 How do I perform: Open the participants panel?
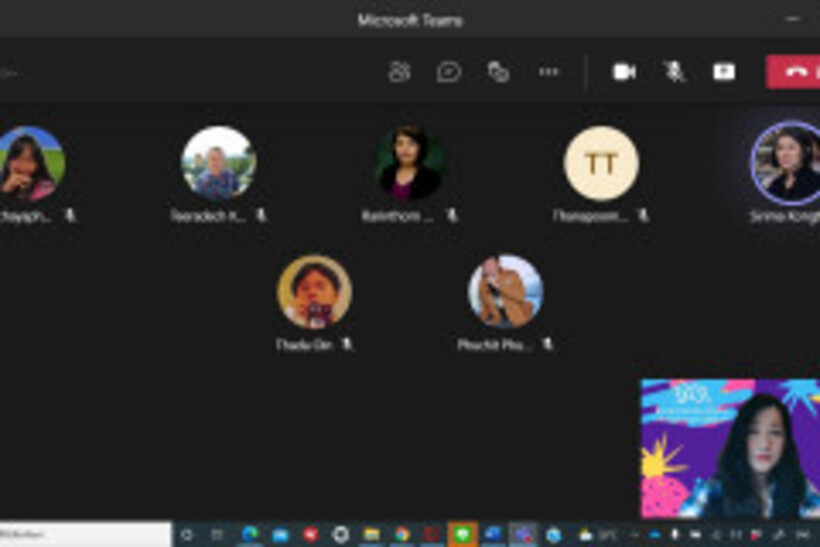399,72
